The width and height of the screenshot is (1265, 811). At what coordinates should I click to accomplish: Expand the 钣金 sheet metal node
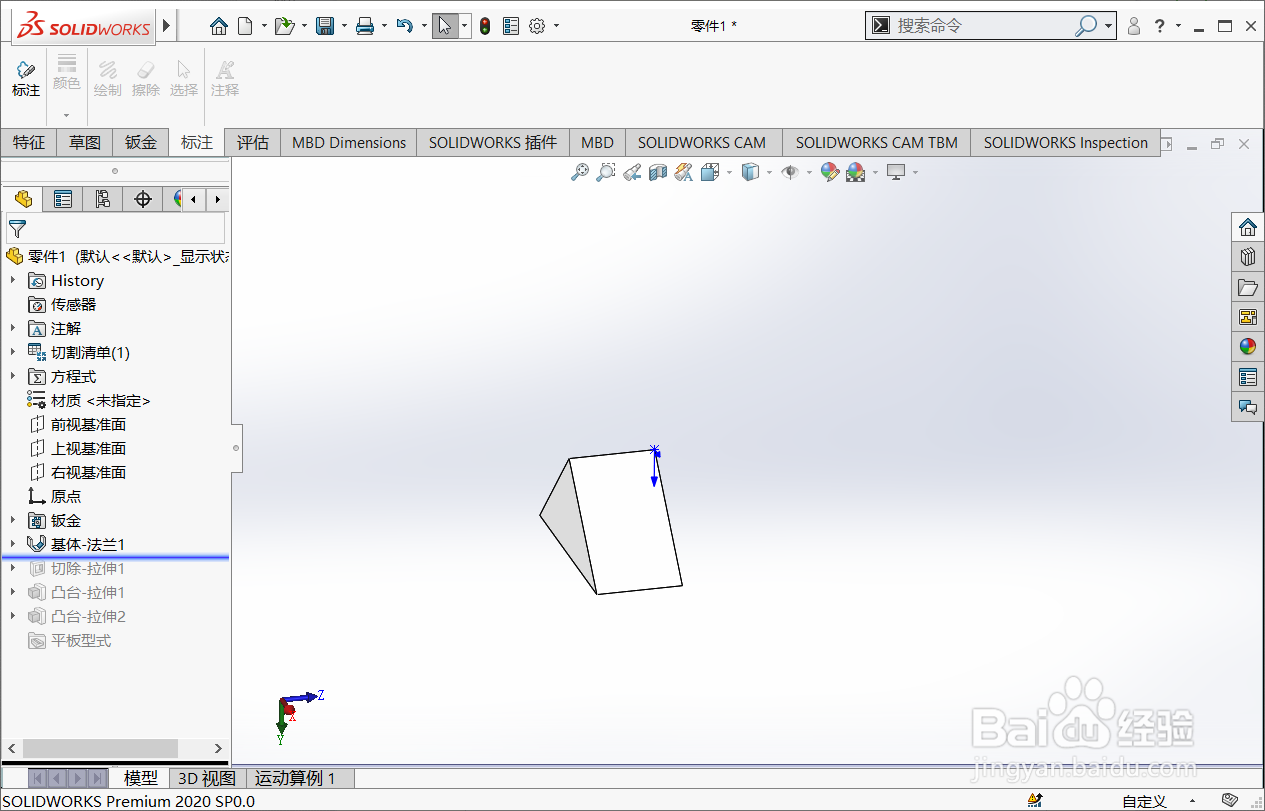13,521
